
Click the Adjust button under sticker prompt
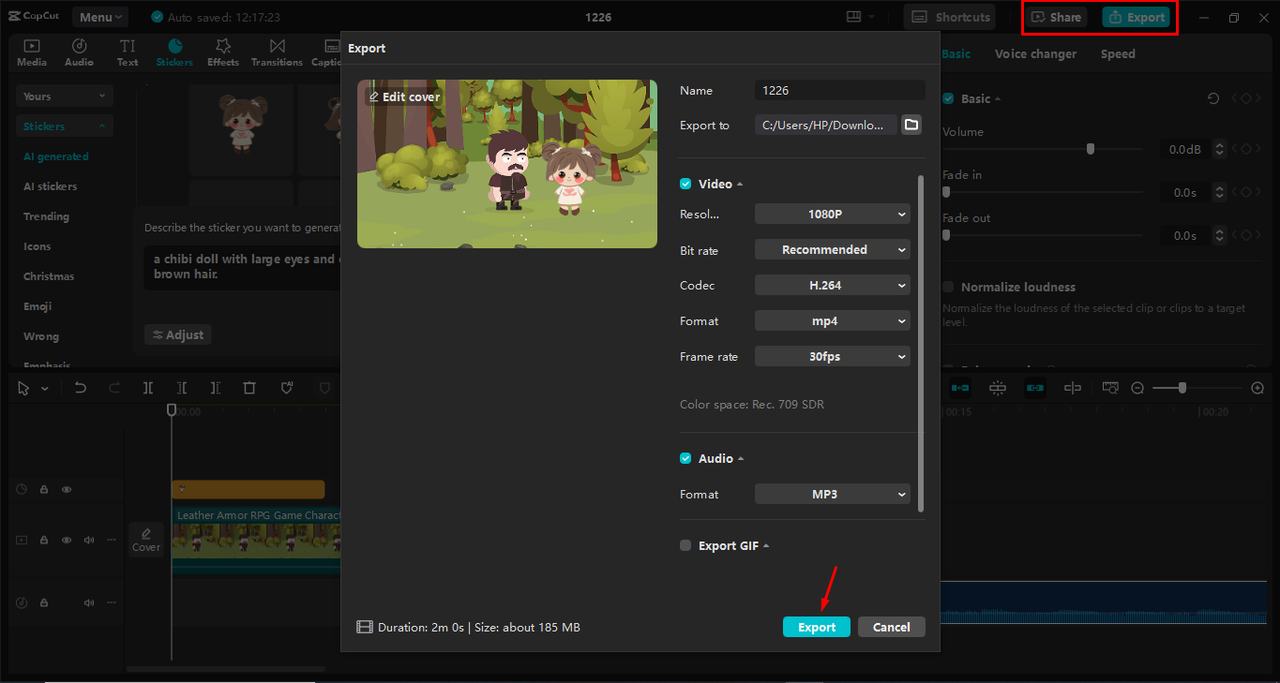(x=178, y=335)
